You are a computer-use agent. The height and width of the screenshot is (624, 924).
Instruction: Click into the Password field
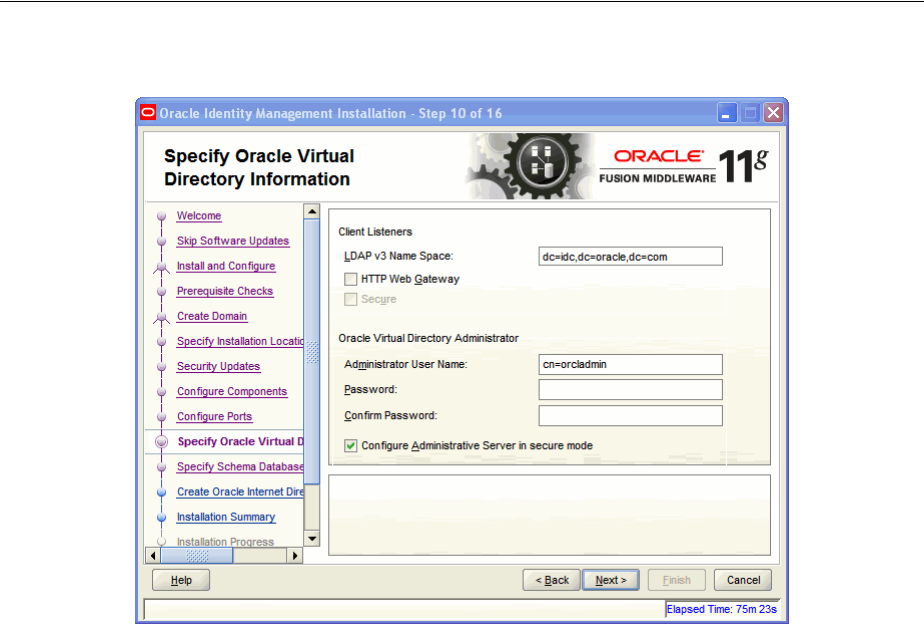(630, 389)
